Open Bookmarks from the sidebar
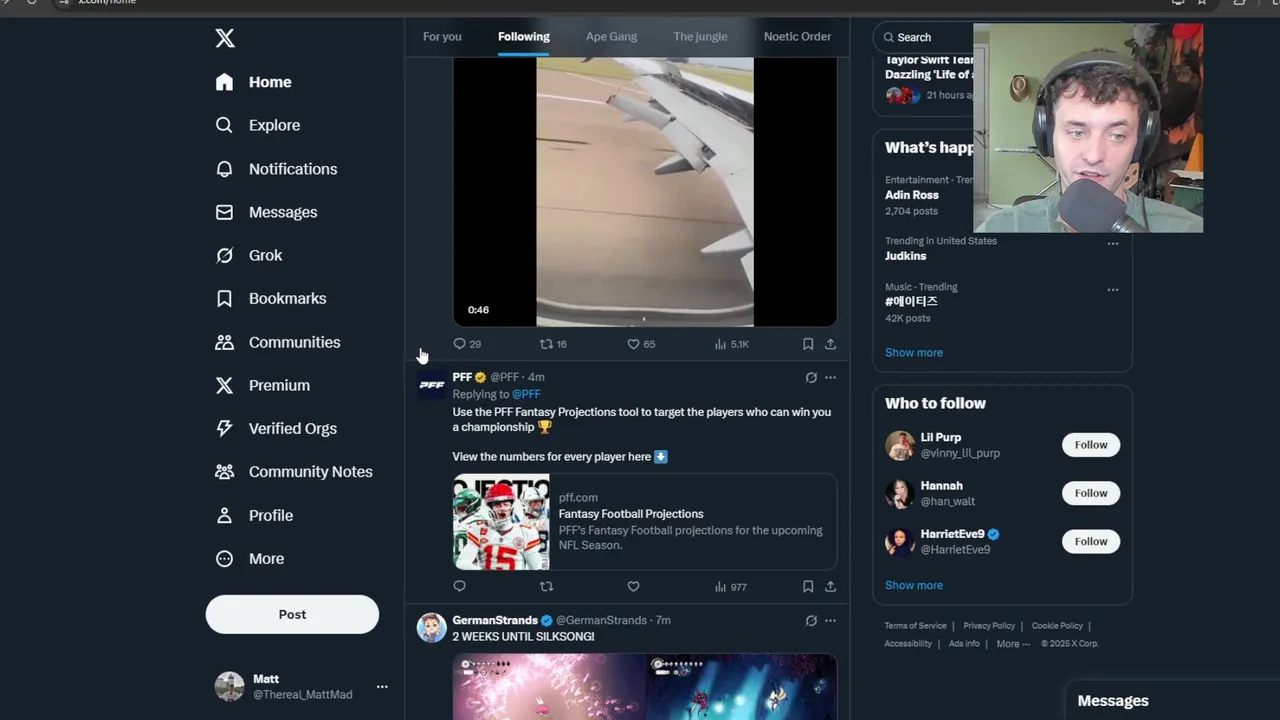This screenshot has height=720, width=1280. (271, 298)
